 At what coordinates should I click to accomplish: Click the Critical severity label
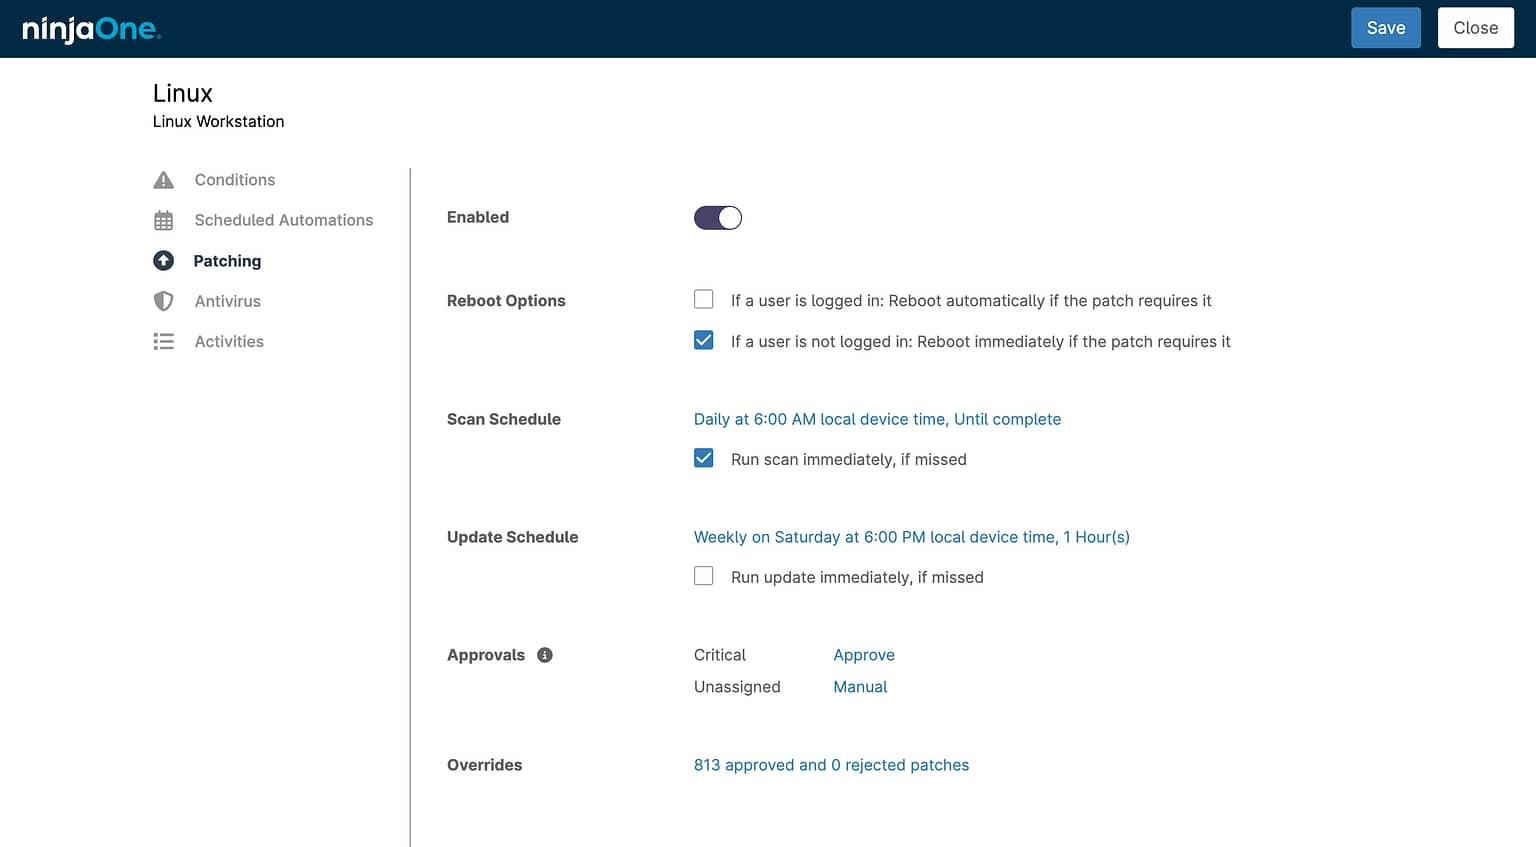[720, 655]
